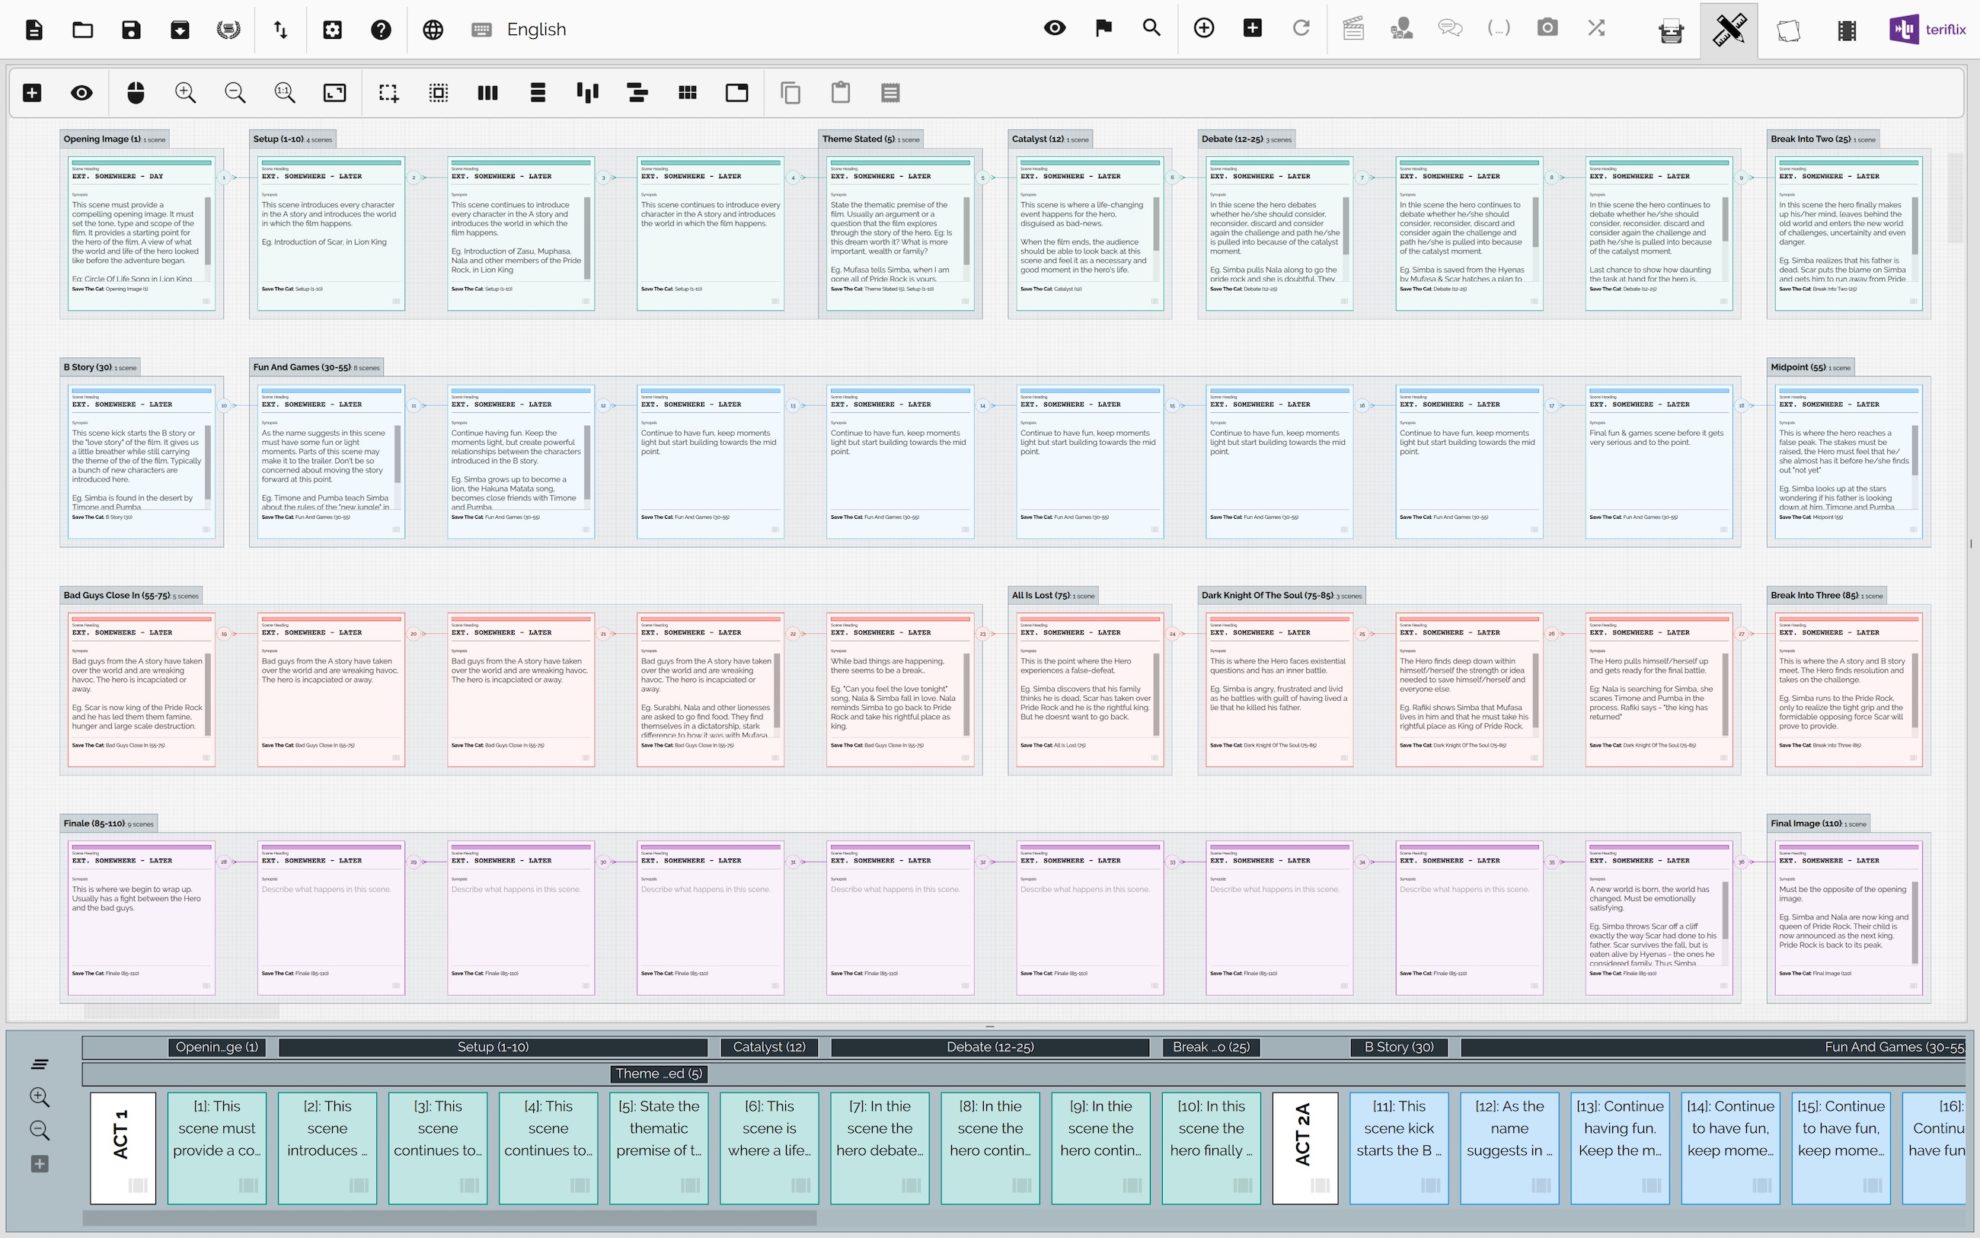The height and width of the screenshot is (1238, 1980).
Task: Open the clapperboard scenes panel
Action: tap(1355, 30)
